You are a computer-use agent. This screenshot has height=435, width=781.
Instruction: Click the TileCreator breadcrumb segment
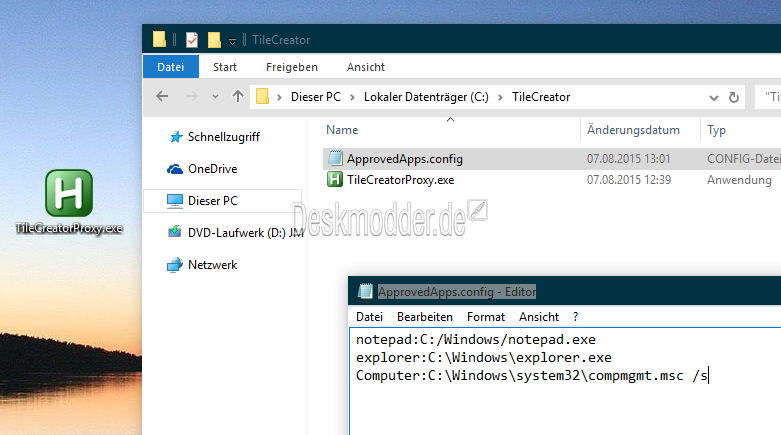541,97
